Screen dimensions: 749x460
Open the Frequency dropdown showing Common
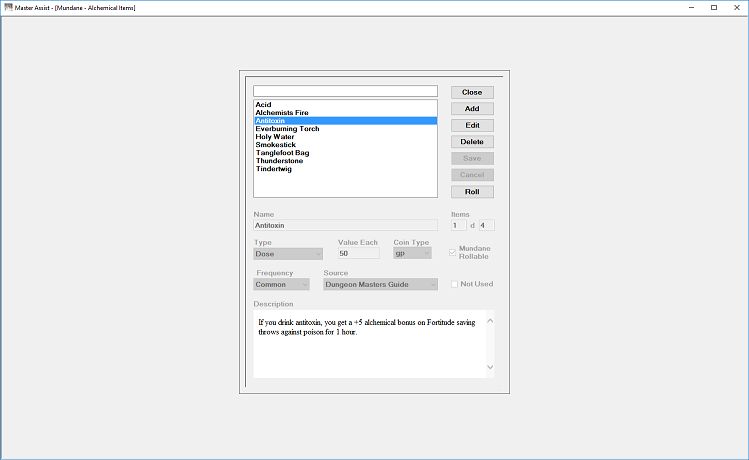281,284
